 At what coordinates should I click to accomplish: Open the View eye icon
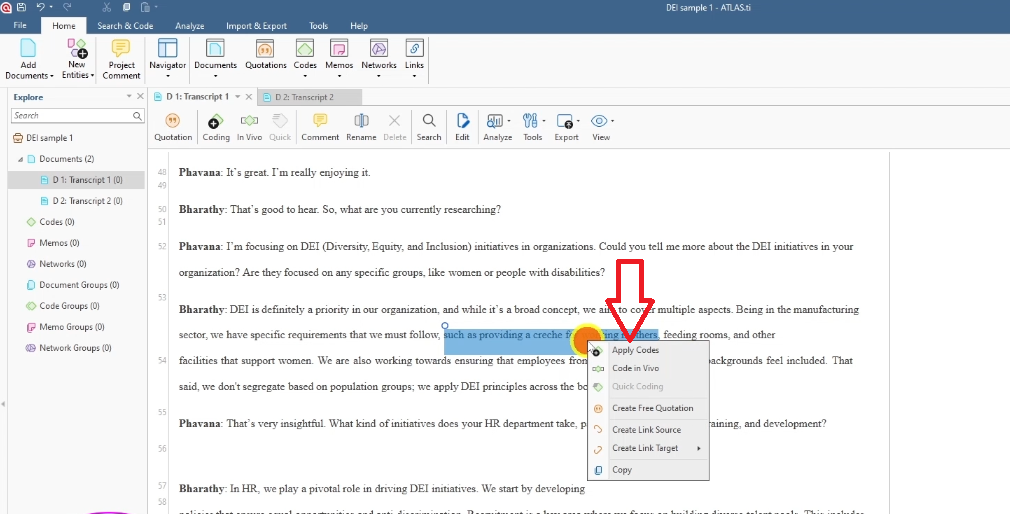tap(599, 121)
